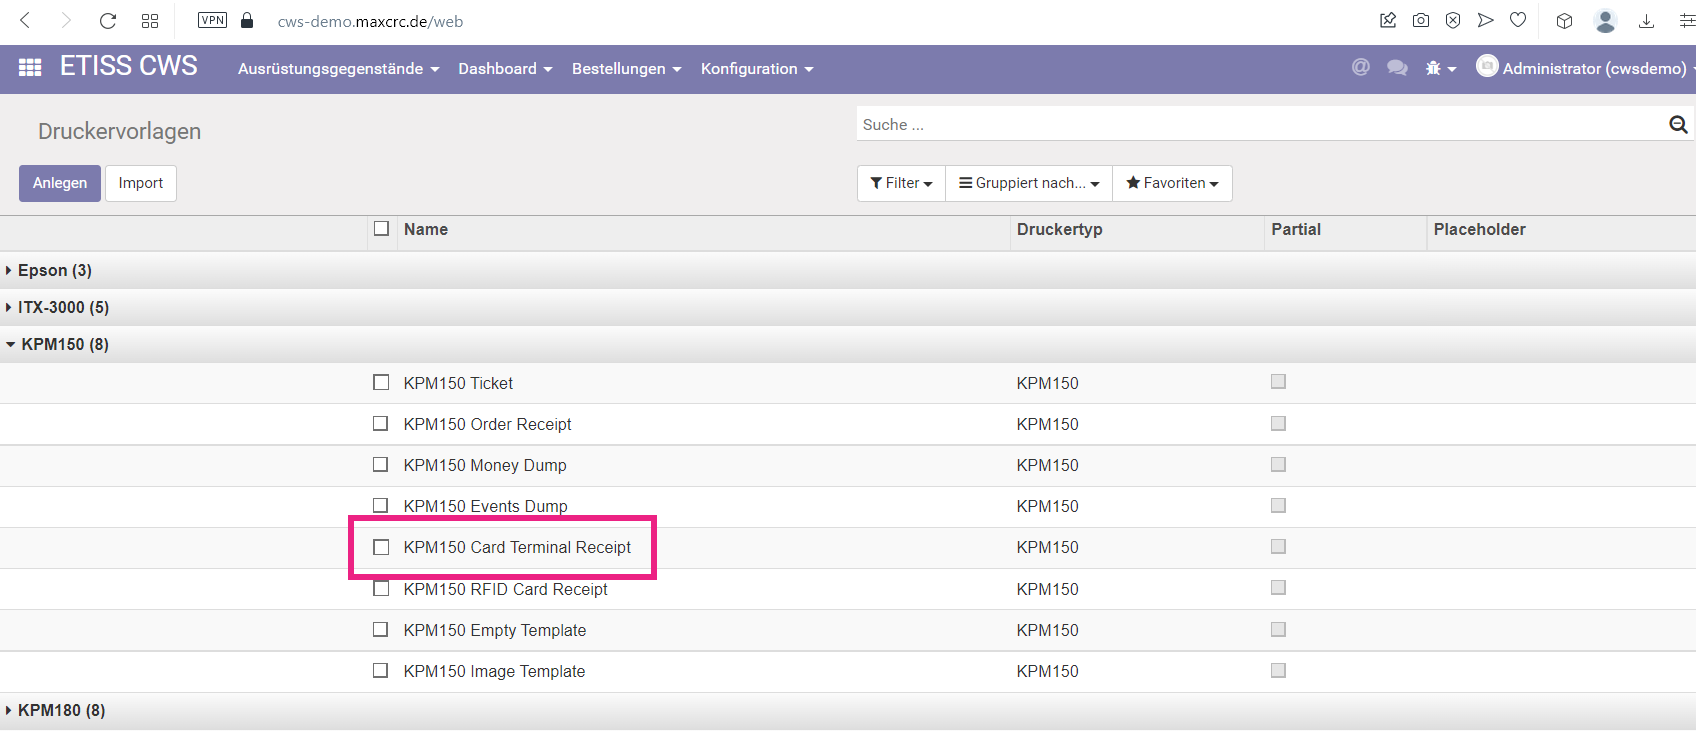Open the KPM150 Empty Template record

(495, 630)
